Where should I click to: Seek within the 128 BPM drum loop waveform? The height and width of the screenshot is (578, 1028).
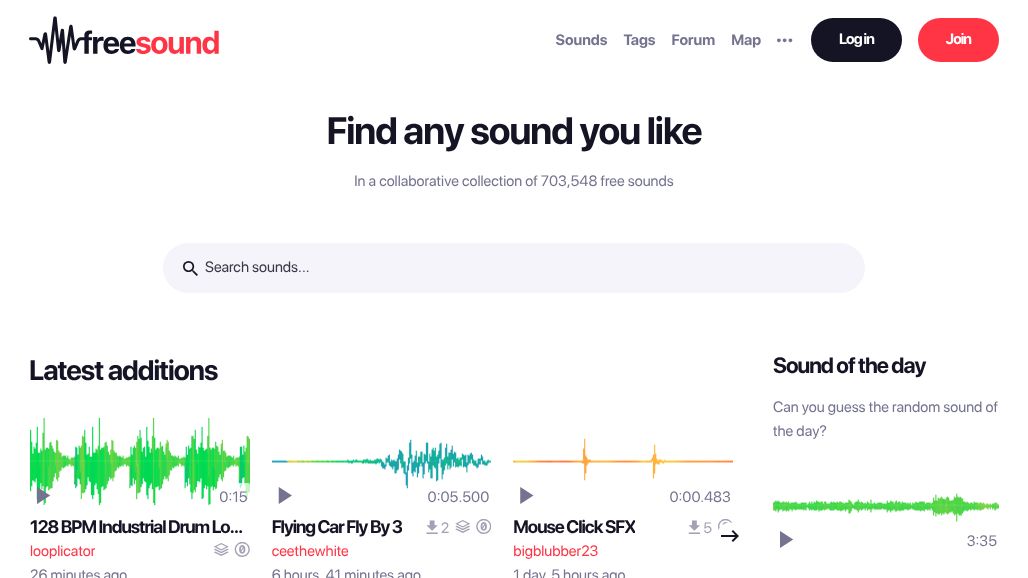point(140,461)
